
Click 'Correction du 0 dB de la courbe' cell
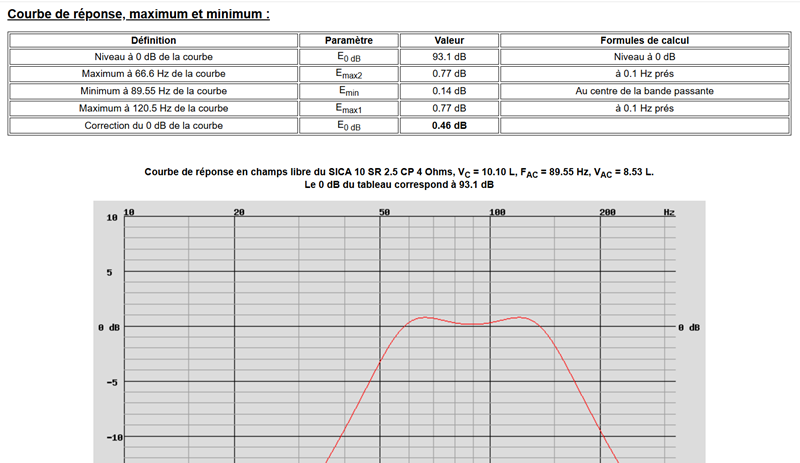(x=154, y=126)
